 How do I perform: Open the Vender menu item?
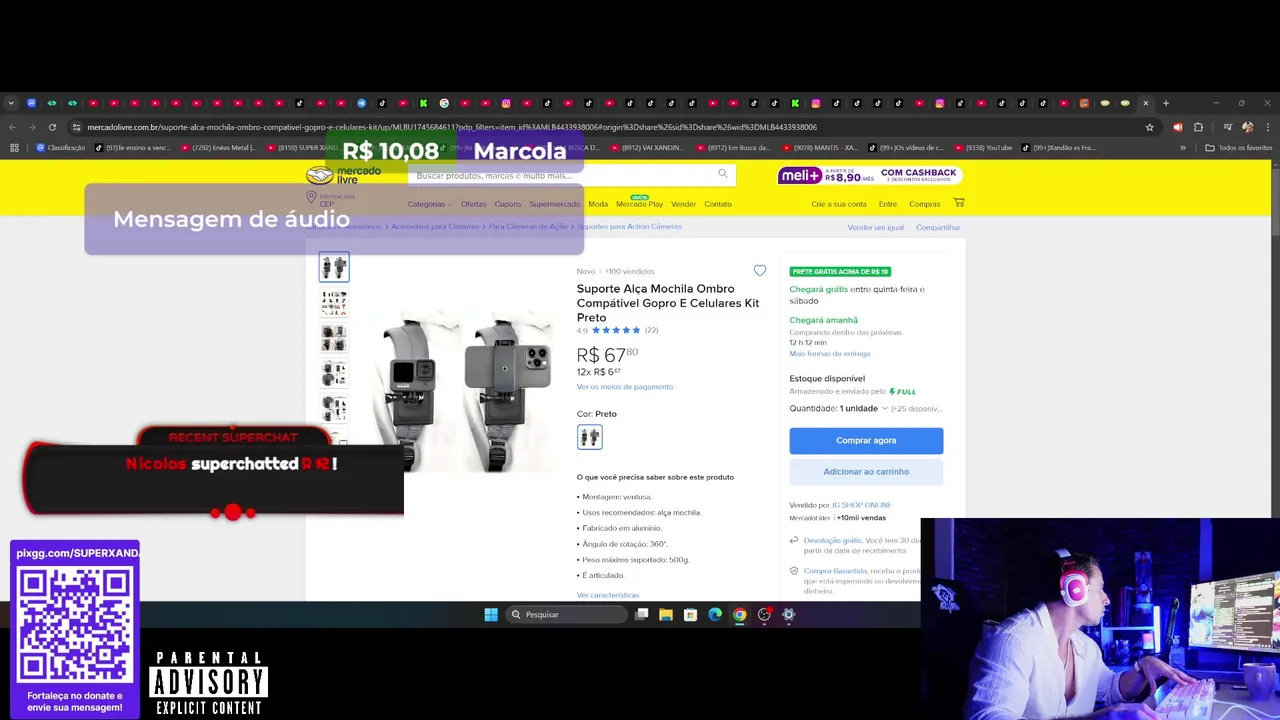[x=683, y=204]
